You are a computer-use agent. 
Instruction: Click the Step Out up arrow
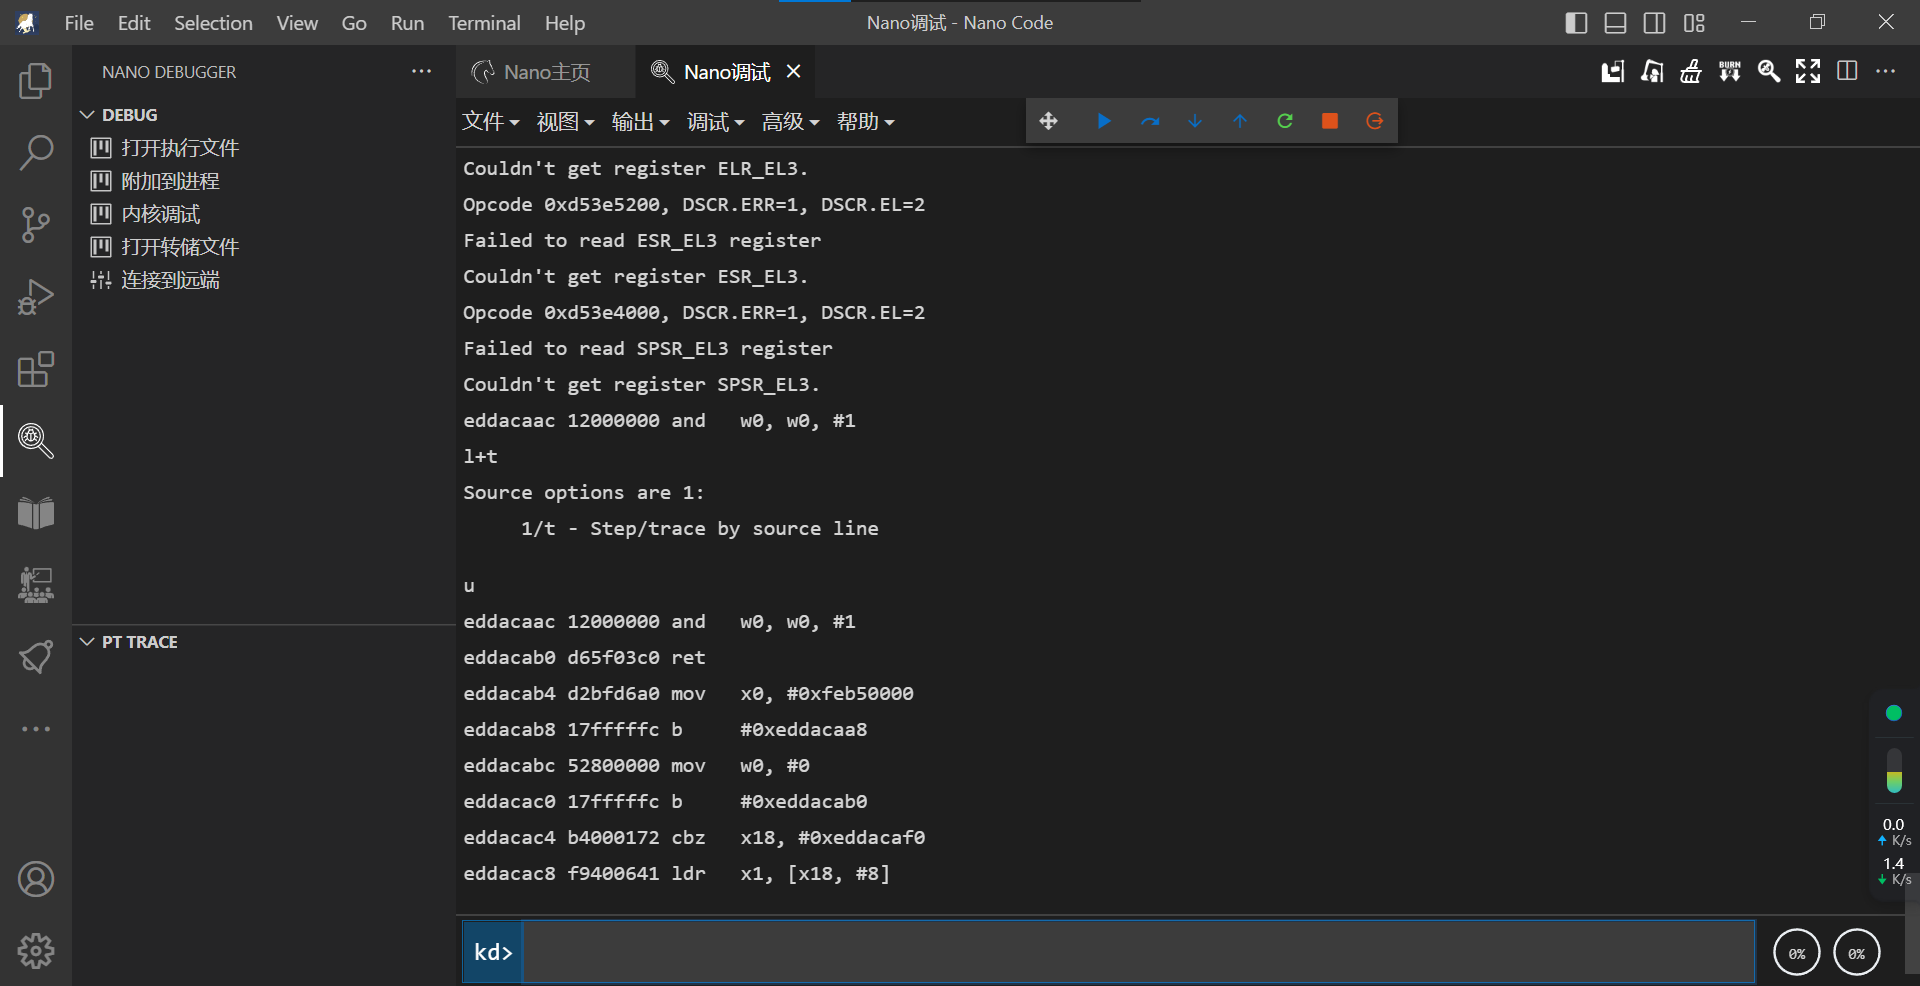point(1240,121)
